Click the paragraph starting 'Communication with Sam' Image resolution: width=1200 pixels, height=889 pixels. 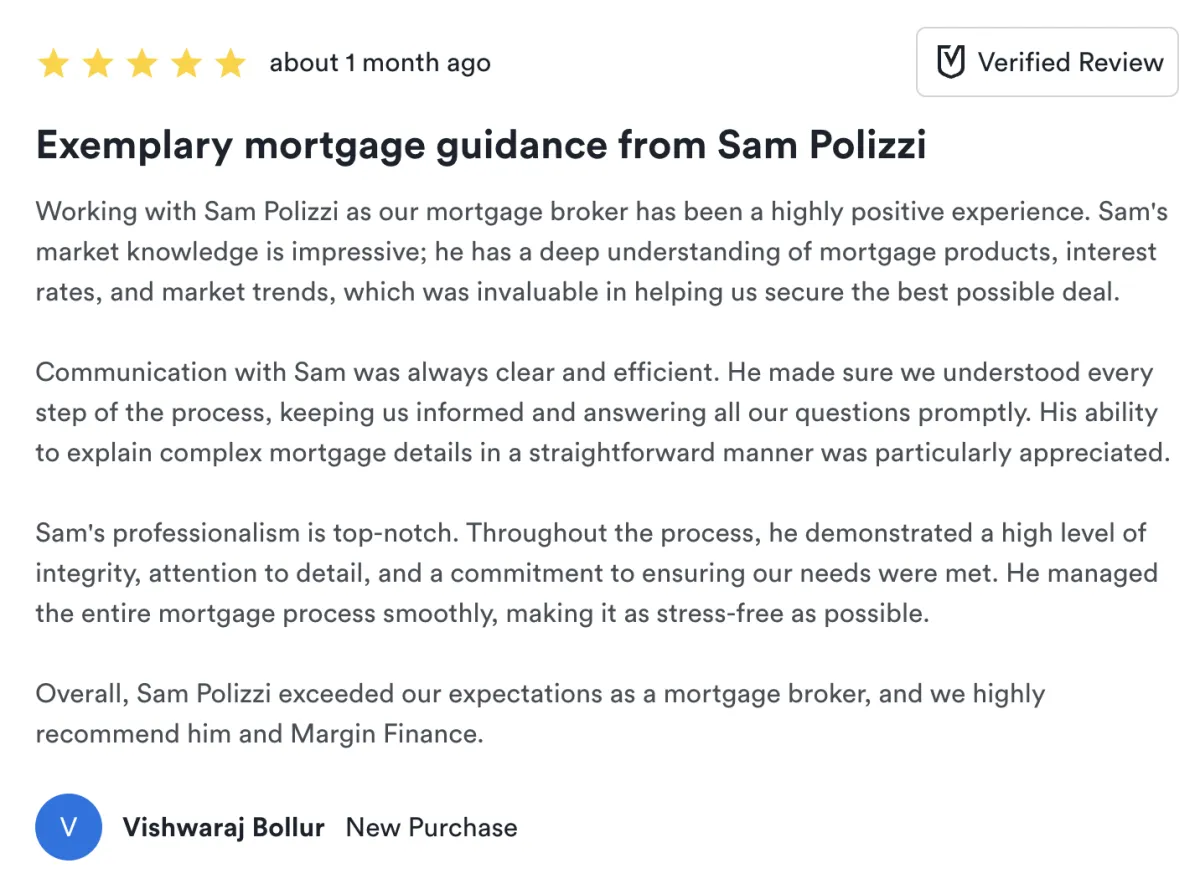(x=600, y=412)
